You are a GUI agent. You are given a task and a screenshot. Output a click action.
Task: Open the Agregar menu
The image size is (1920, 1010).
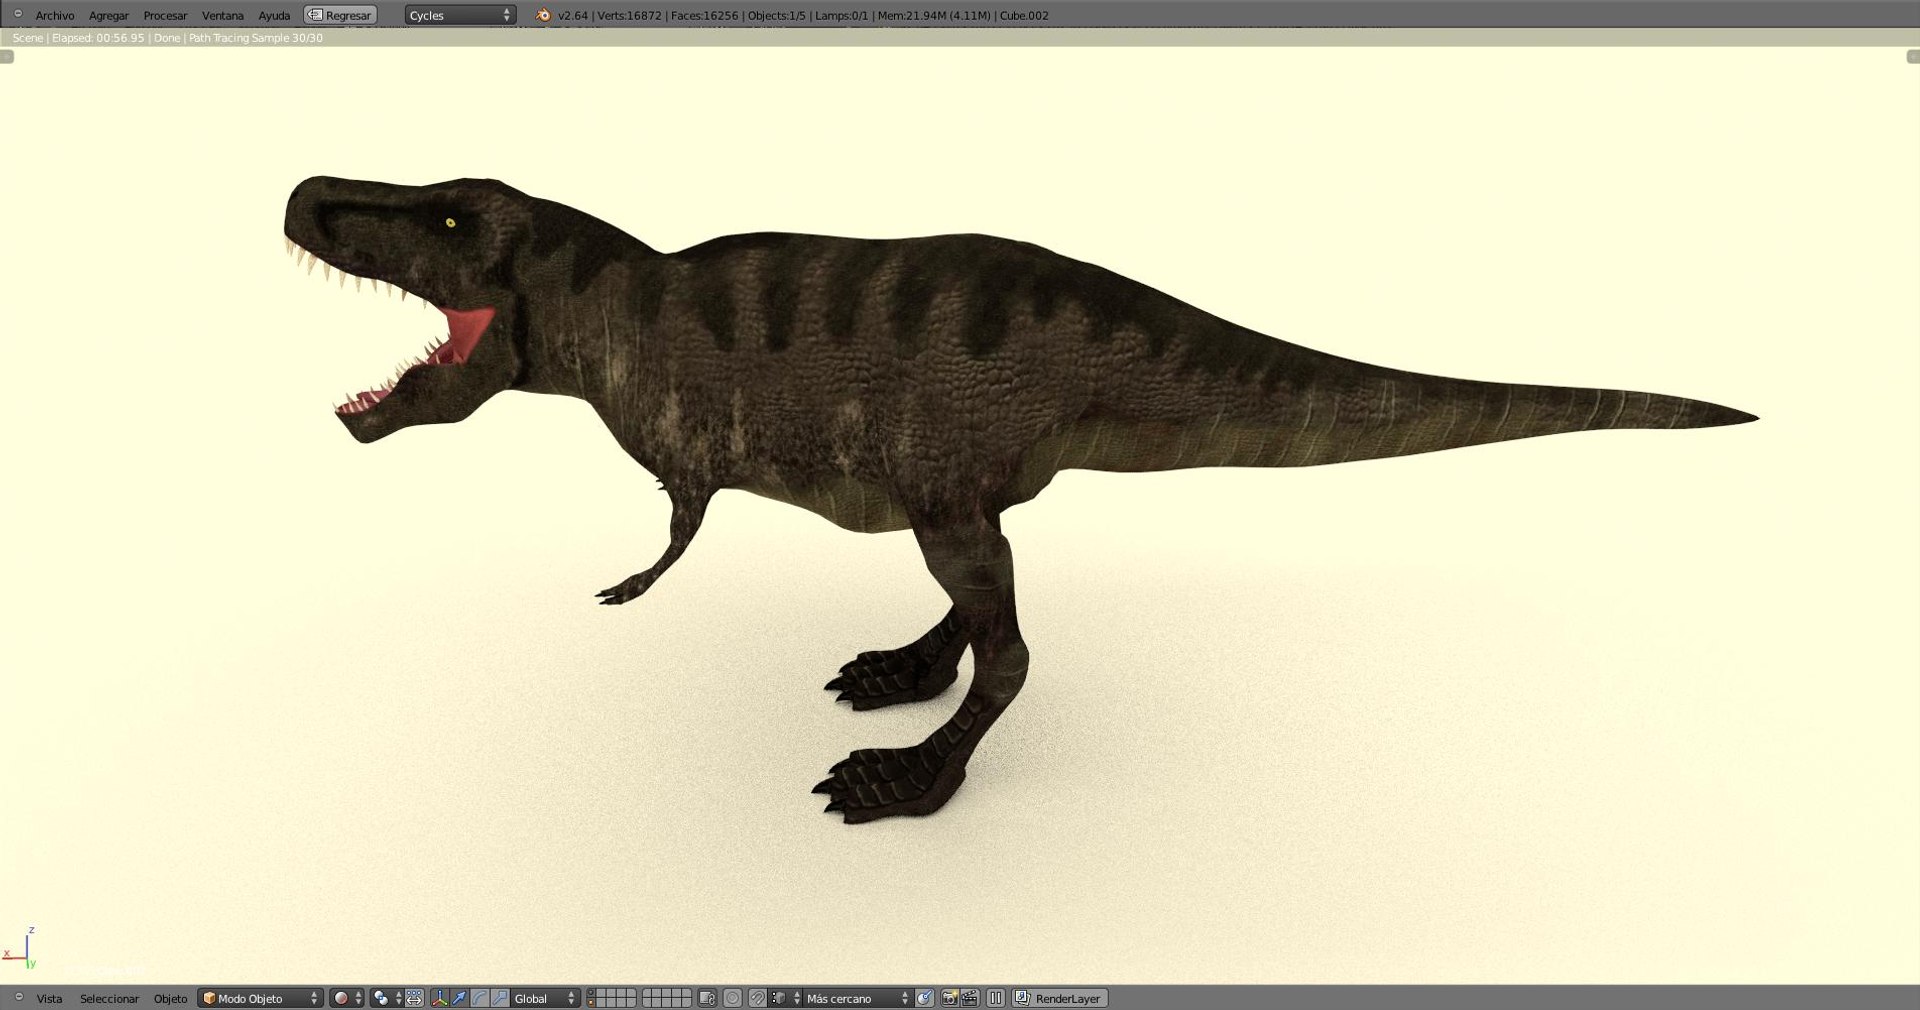[109, 15]
